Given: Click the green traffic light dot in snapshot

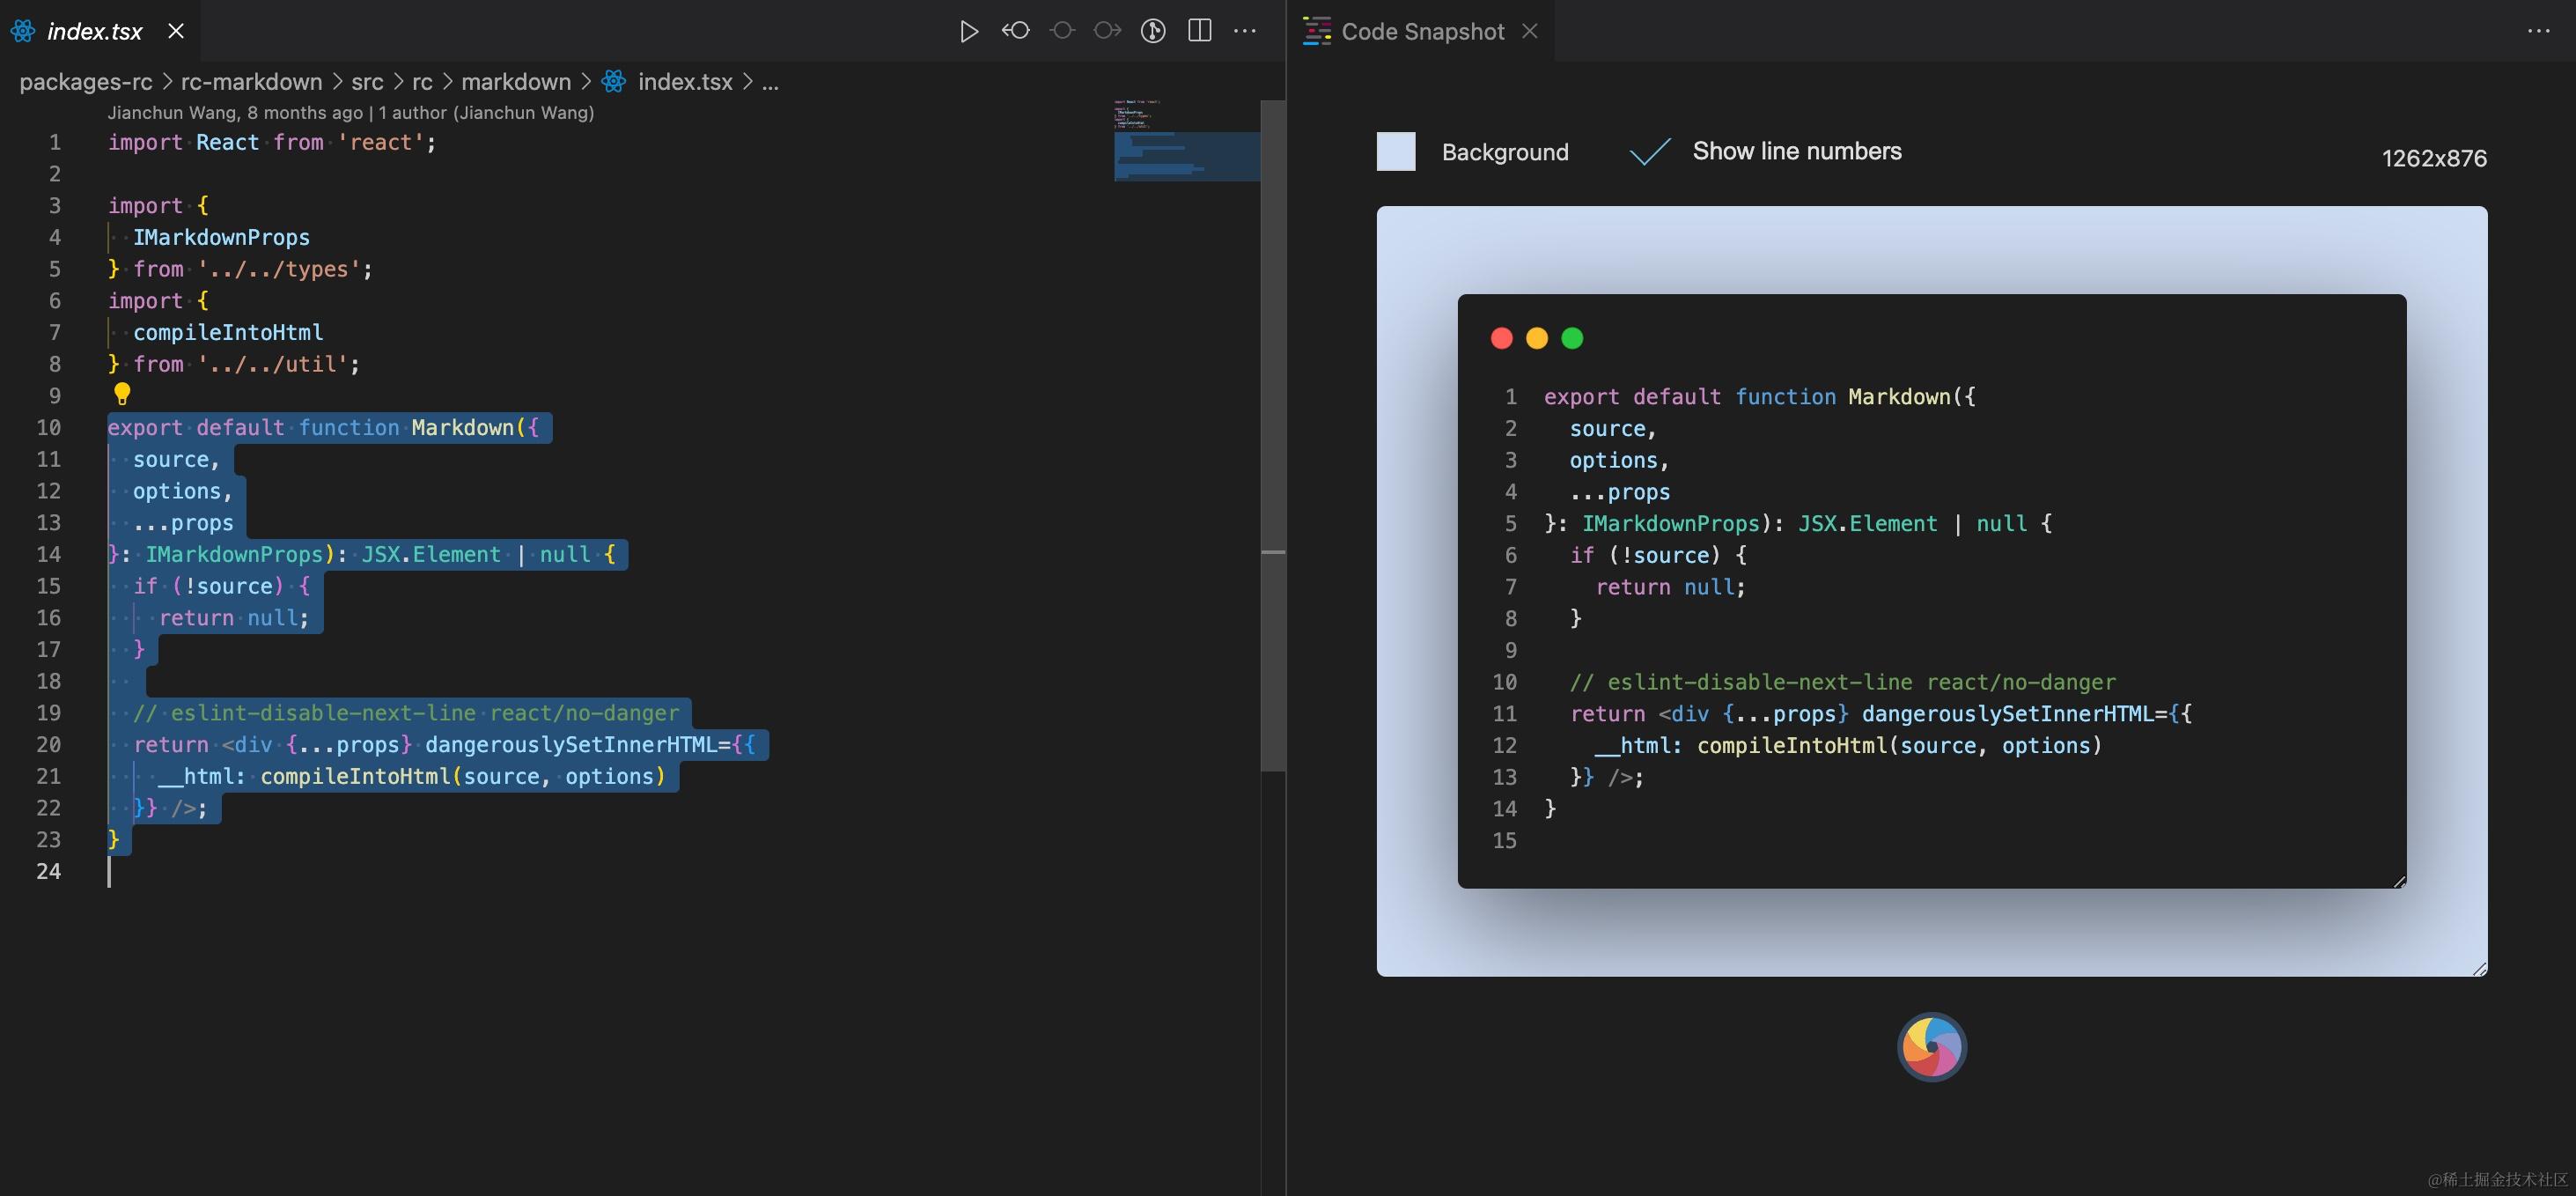Looking at the screenshot, I should (x=1572, y=338).
